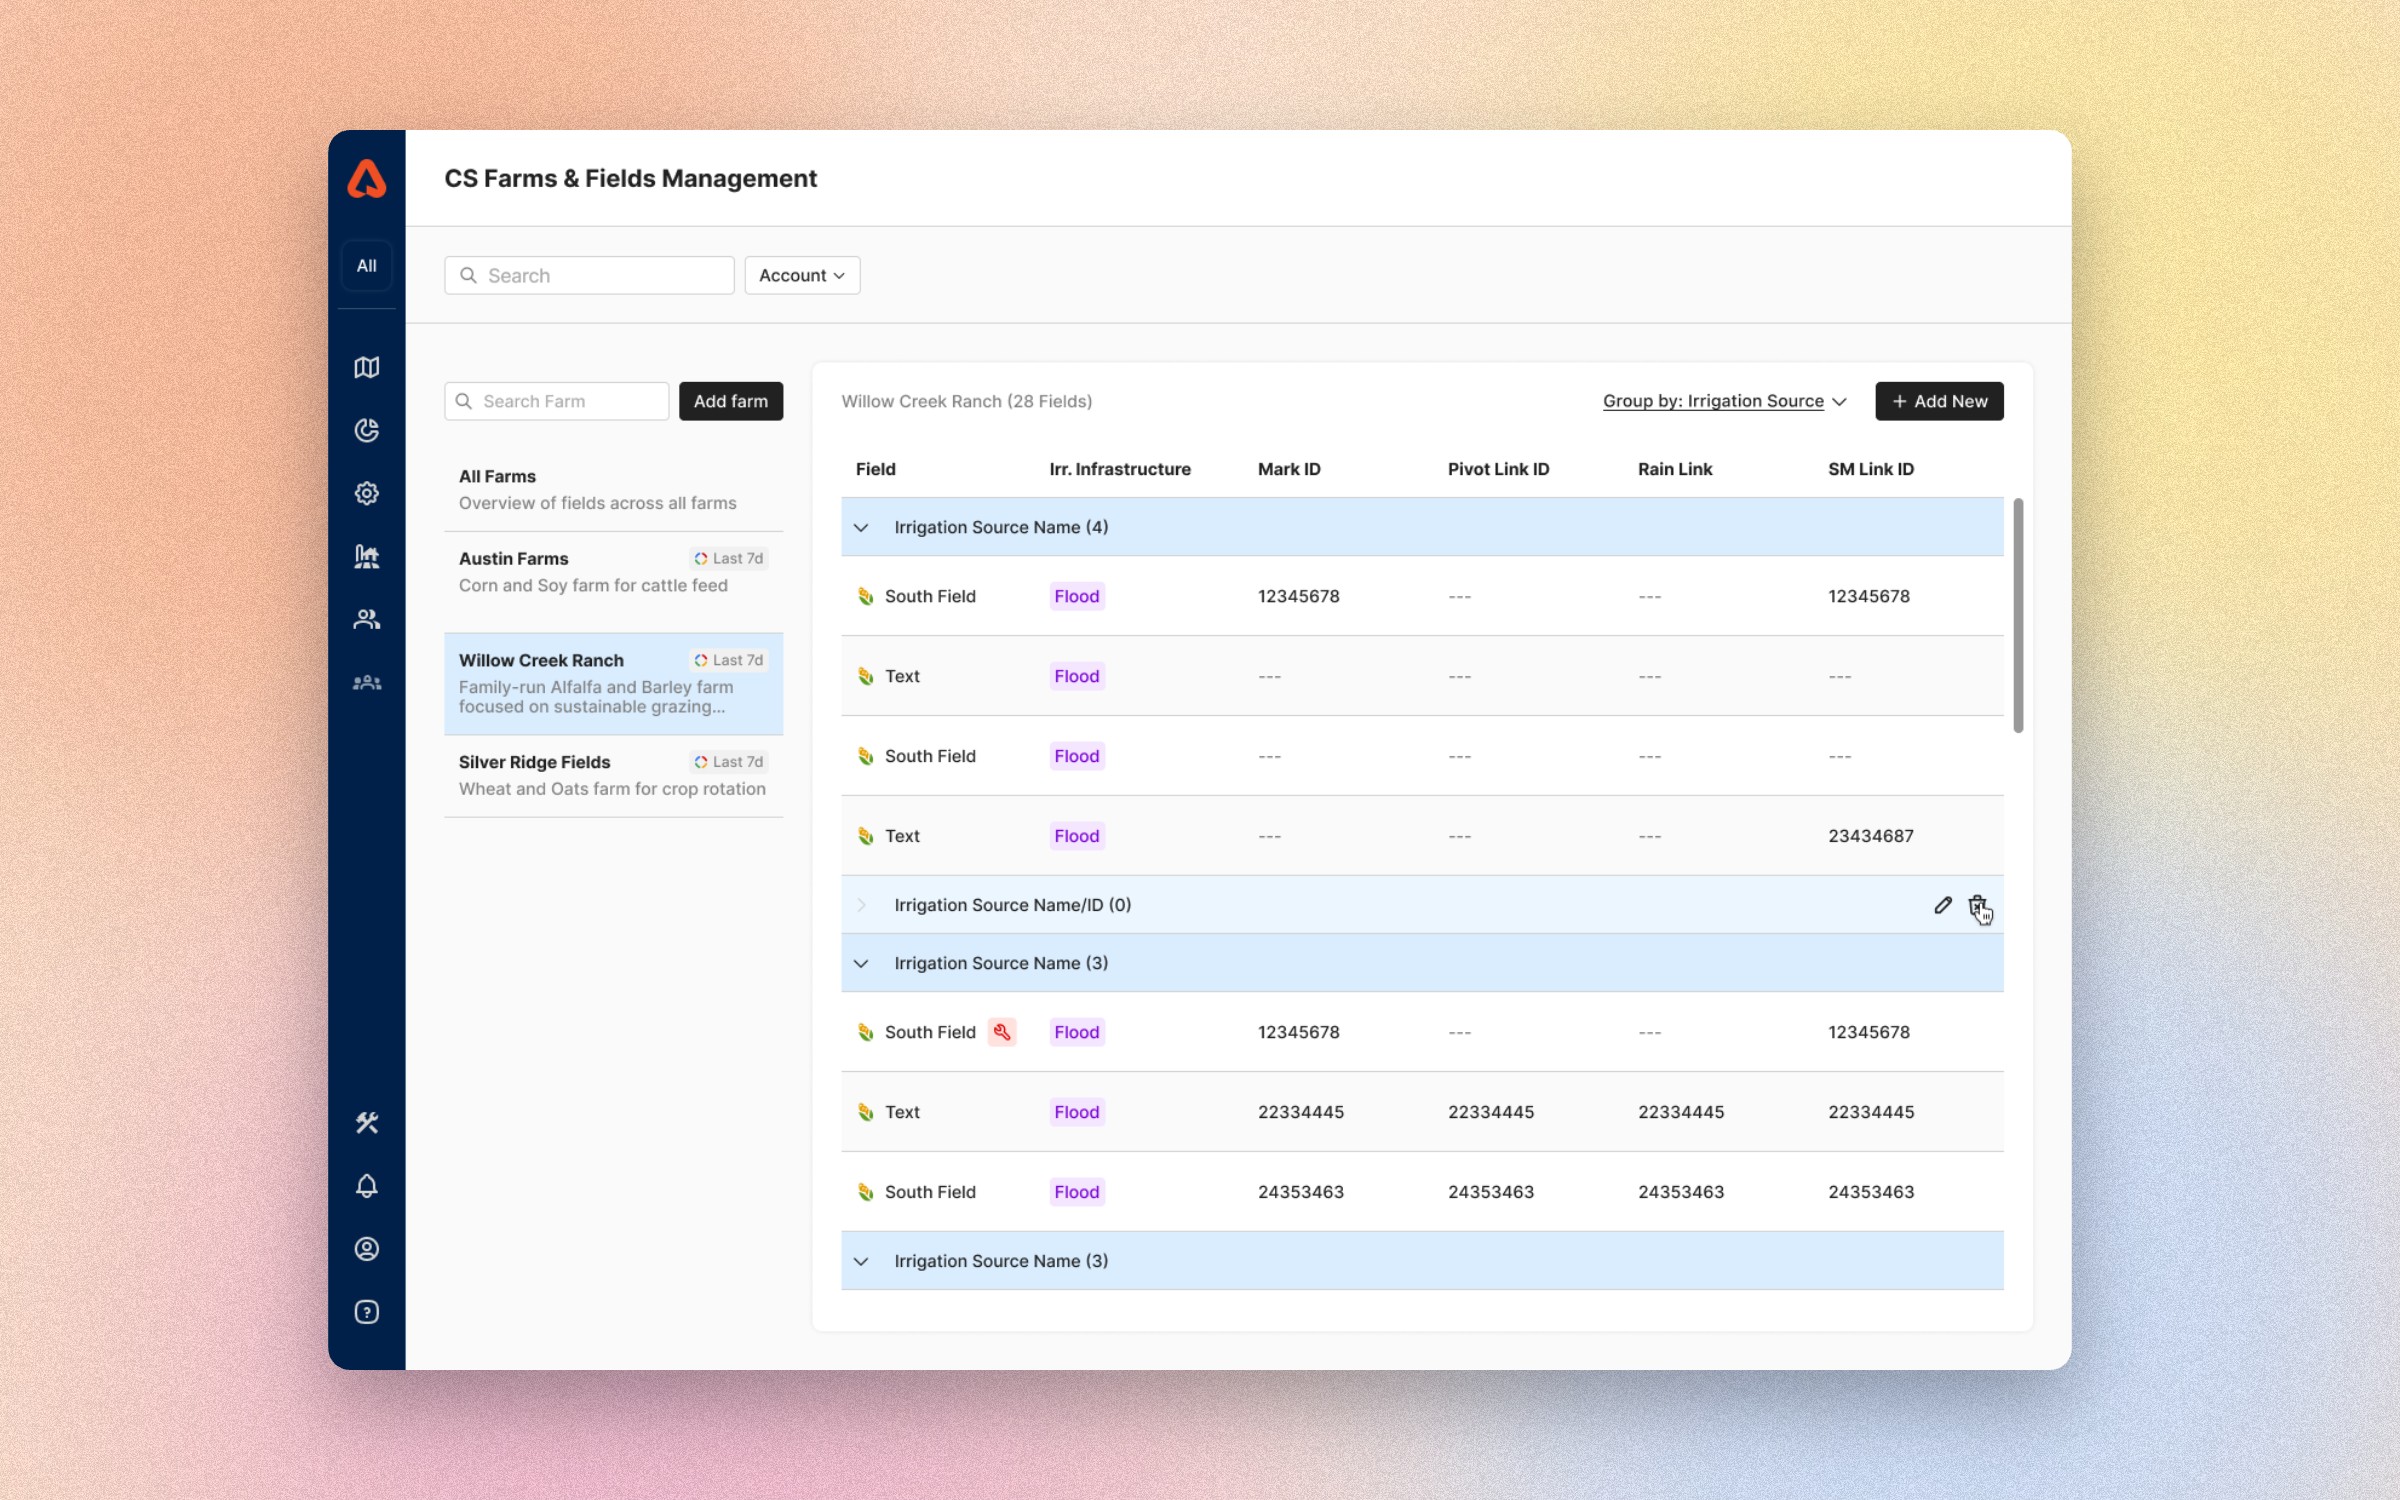Open the help question mark icon
The image size is (2400, 1500).
coord(366,1312)
